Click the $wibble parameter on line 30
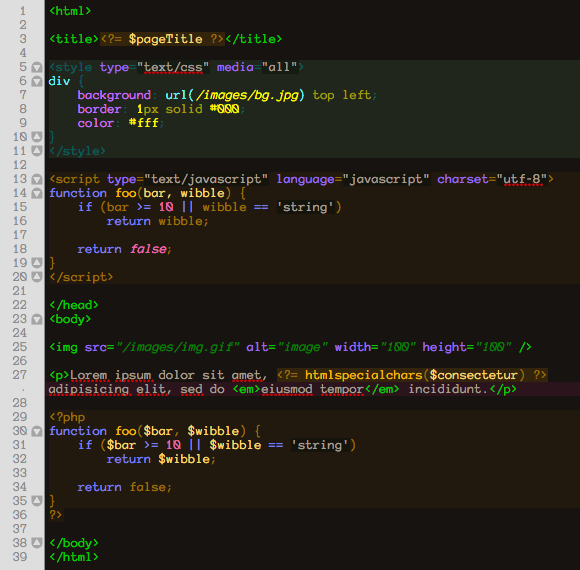The height and width of the screenshot is (570, 580). tap(213, 431)
